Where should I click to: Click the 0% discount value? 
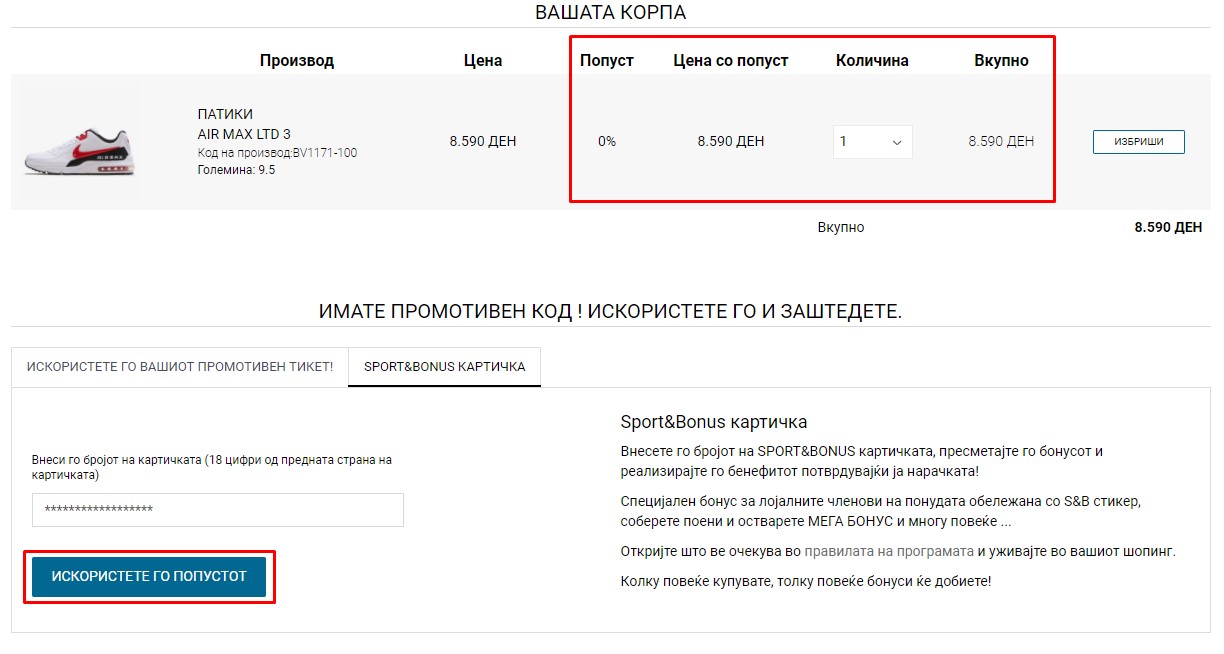[607, 141]
